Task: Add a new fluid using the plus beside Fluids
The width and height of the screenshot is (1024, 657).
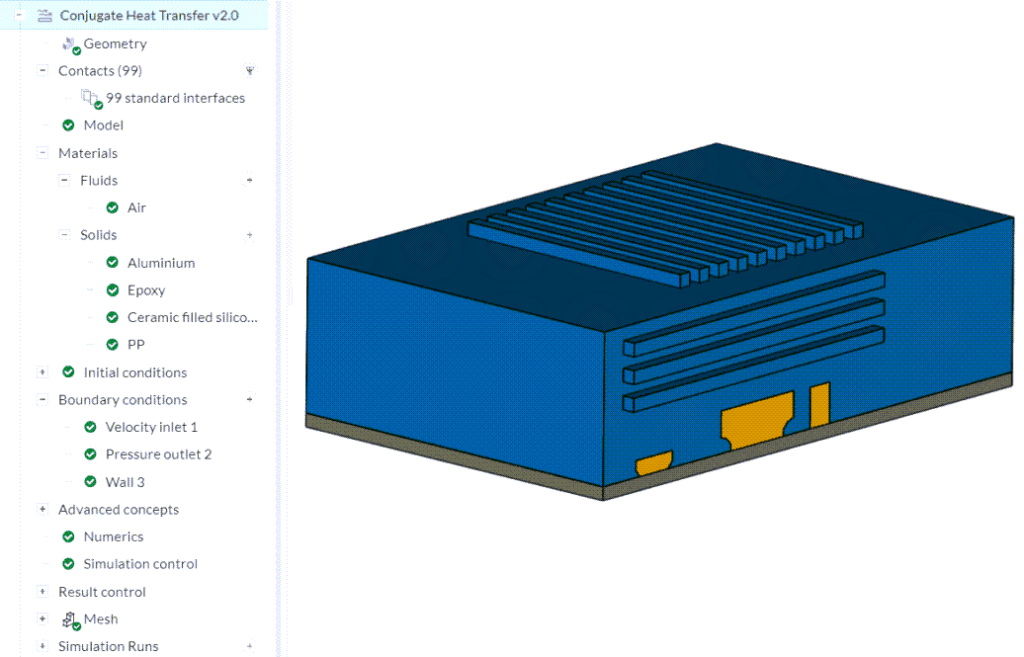Action: pos(250,180)
